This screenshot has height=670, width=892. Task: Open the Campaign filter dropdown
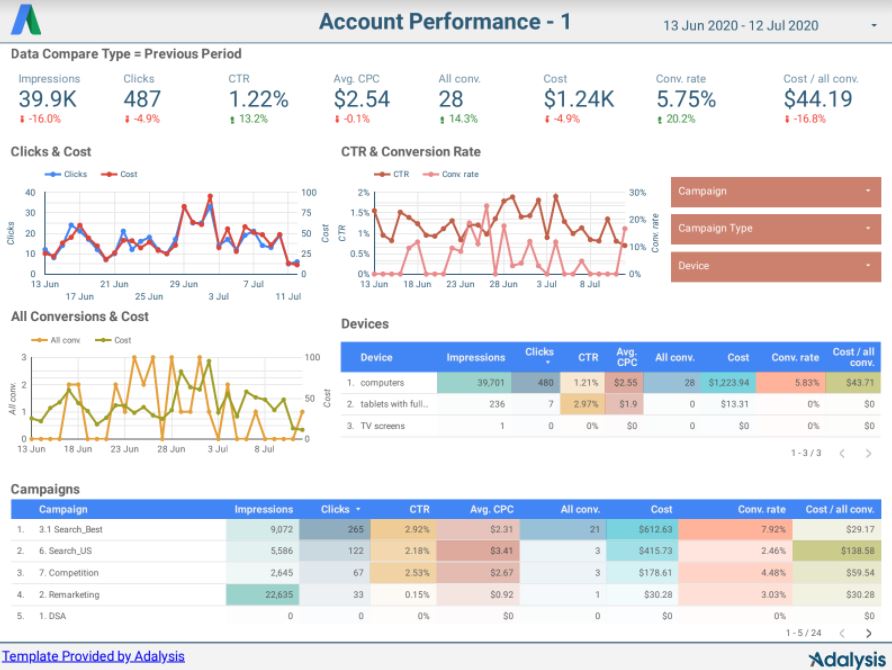[774, 191]
